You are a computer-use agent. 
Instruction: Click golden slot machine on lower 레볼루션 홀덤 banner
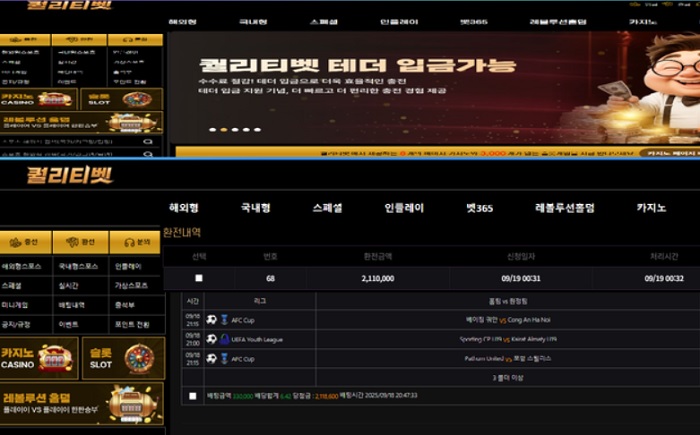point(132,404)
